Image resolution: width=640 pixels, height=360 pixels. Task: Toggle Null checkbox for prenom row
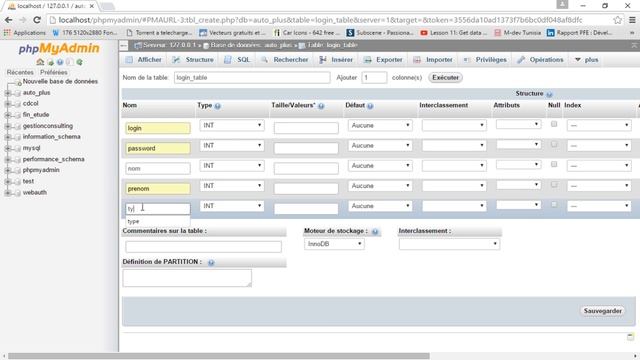(x=554, y=184)
